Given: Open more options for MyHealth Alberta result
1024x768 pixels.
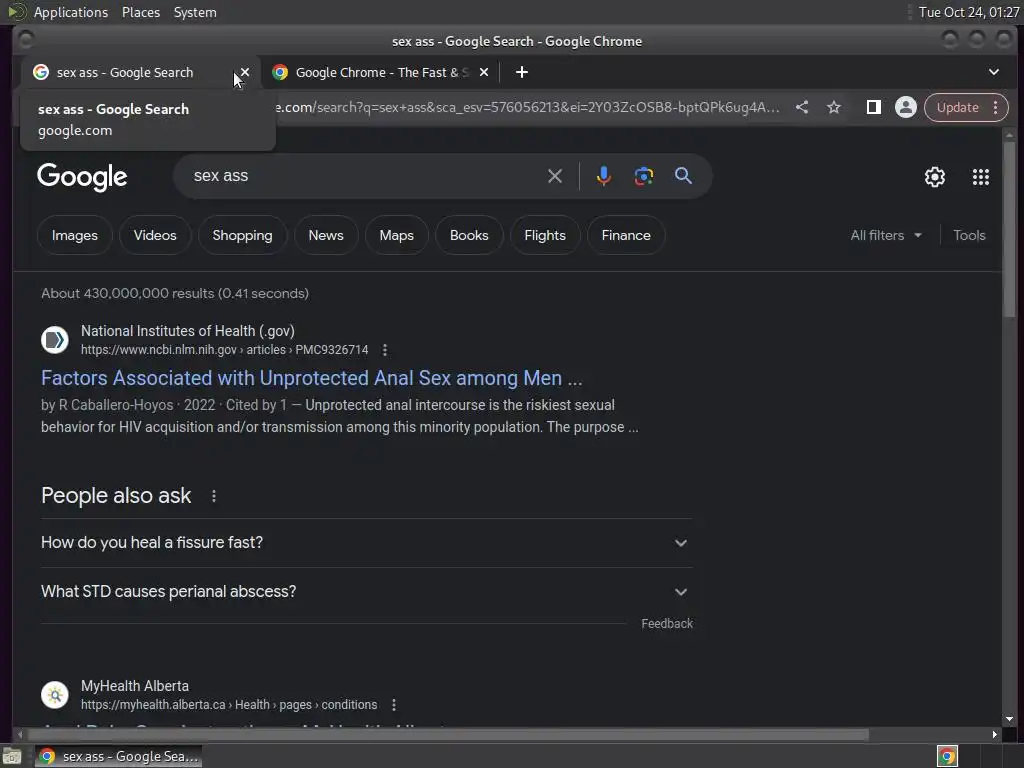Looking at the screenshot, I should coord(393,705).
